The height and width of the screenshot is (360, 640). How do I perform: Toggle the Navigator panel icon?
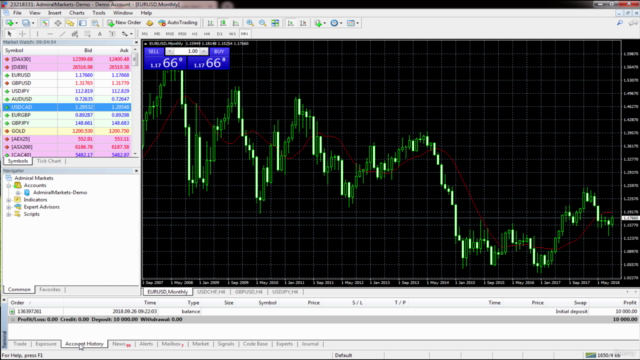[x=70, y=23]
